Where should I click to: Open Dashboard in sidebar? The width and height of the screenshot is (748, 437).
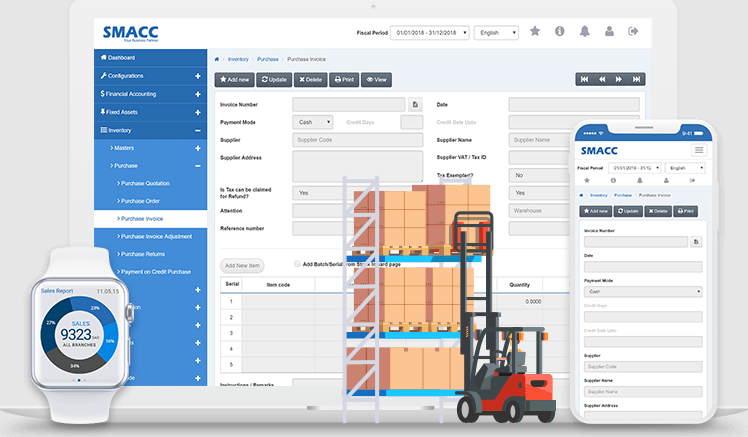click(151, 58)
